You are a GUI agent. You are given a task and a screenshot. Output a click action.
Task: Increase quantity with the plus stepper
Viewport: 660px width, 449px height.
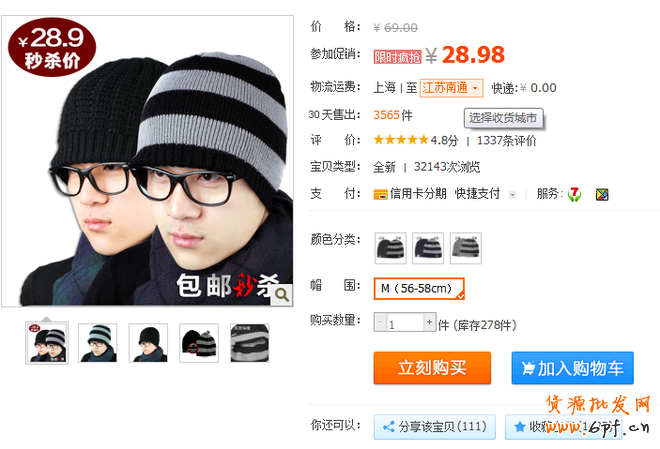tap(429, 322)
